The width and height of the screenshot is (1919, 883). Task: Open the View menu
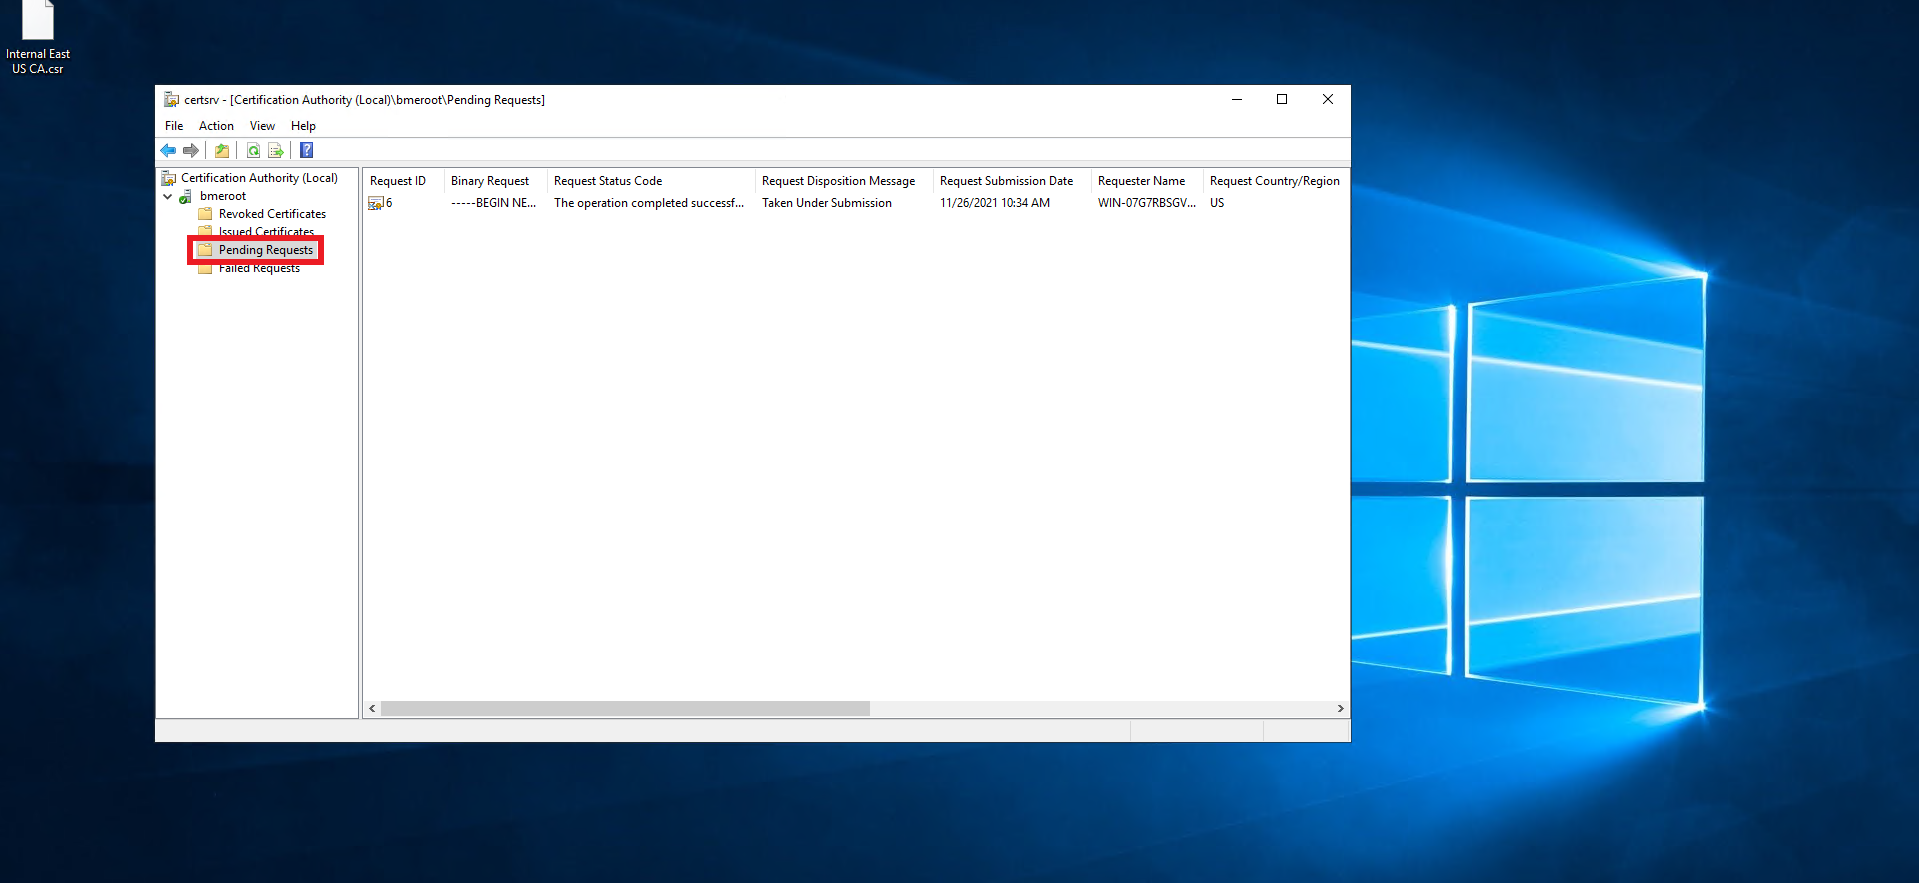[262, 126]
